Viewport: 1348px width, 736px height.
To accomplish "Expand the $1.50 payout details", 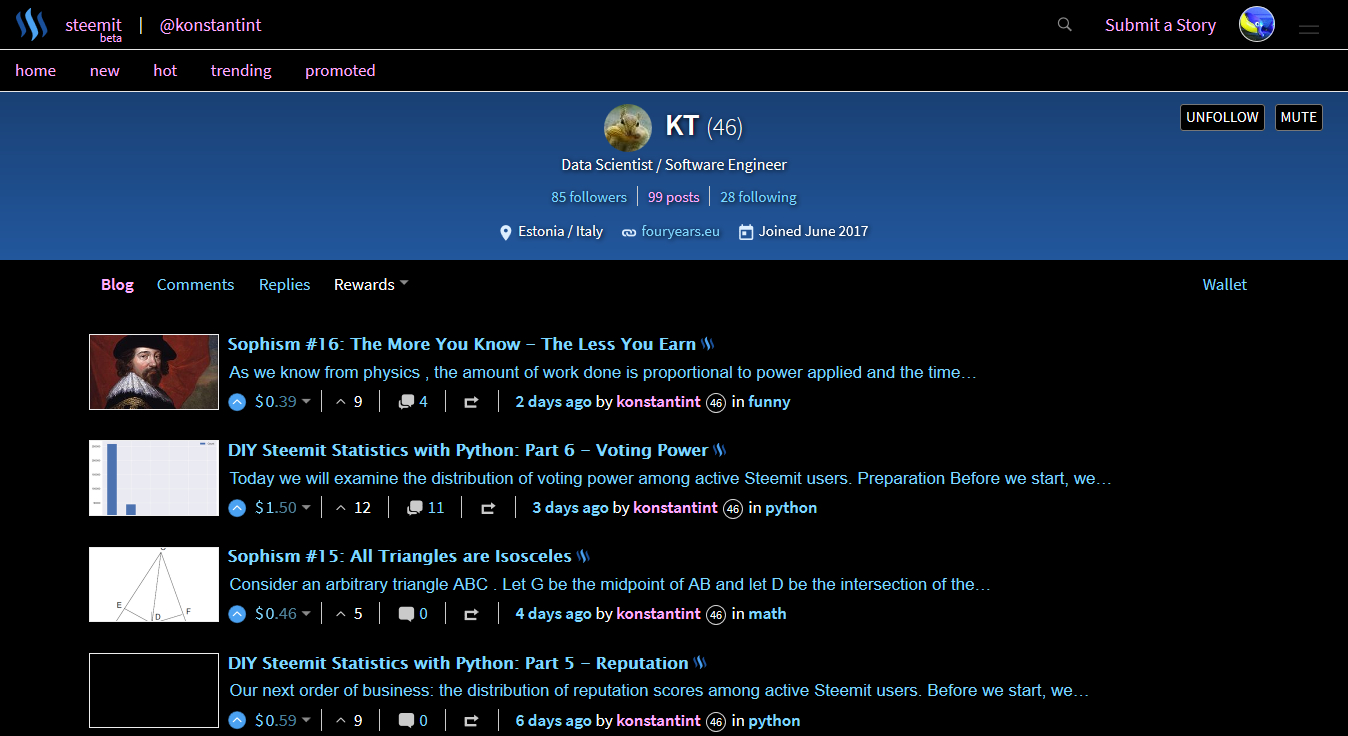I will click(x=282, y=508).
